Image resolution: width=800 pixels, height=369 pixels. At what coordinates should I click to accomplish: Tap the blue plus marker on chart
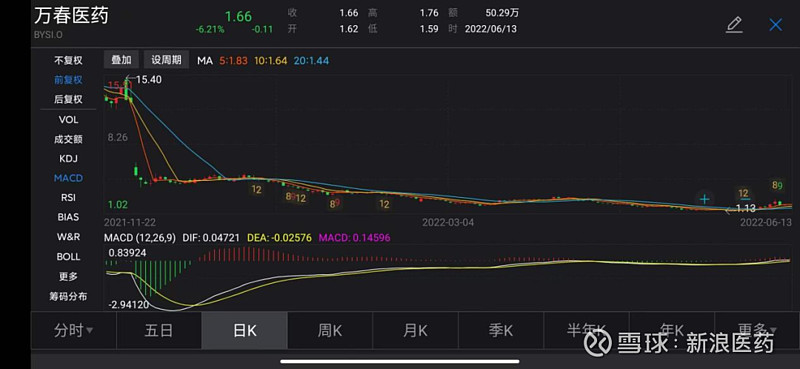[x=705, y=199]
